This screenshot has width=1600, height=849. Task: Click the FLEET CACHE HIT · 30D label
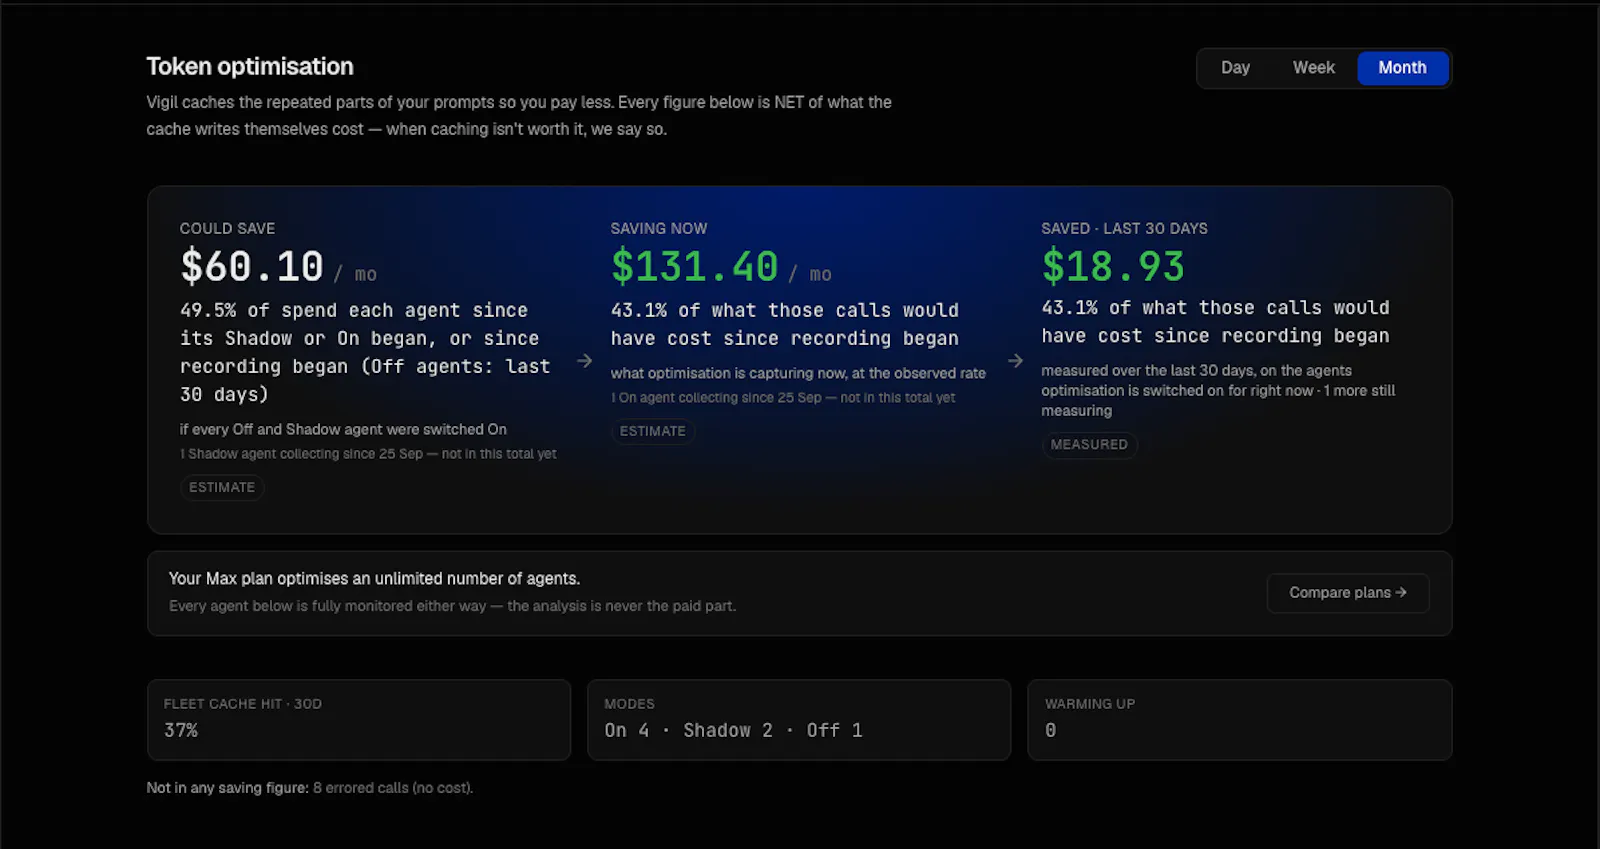243,704
